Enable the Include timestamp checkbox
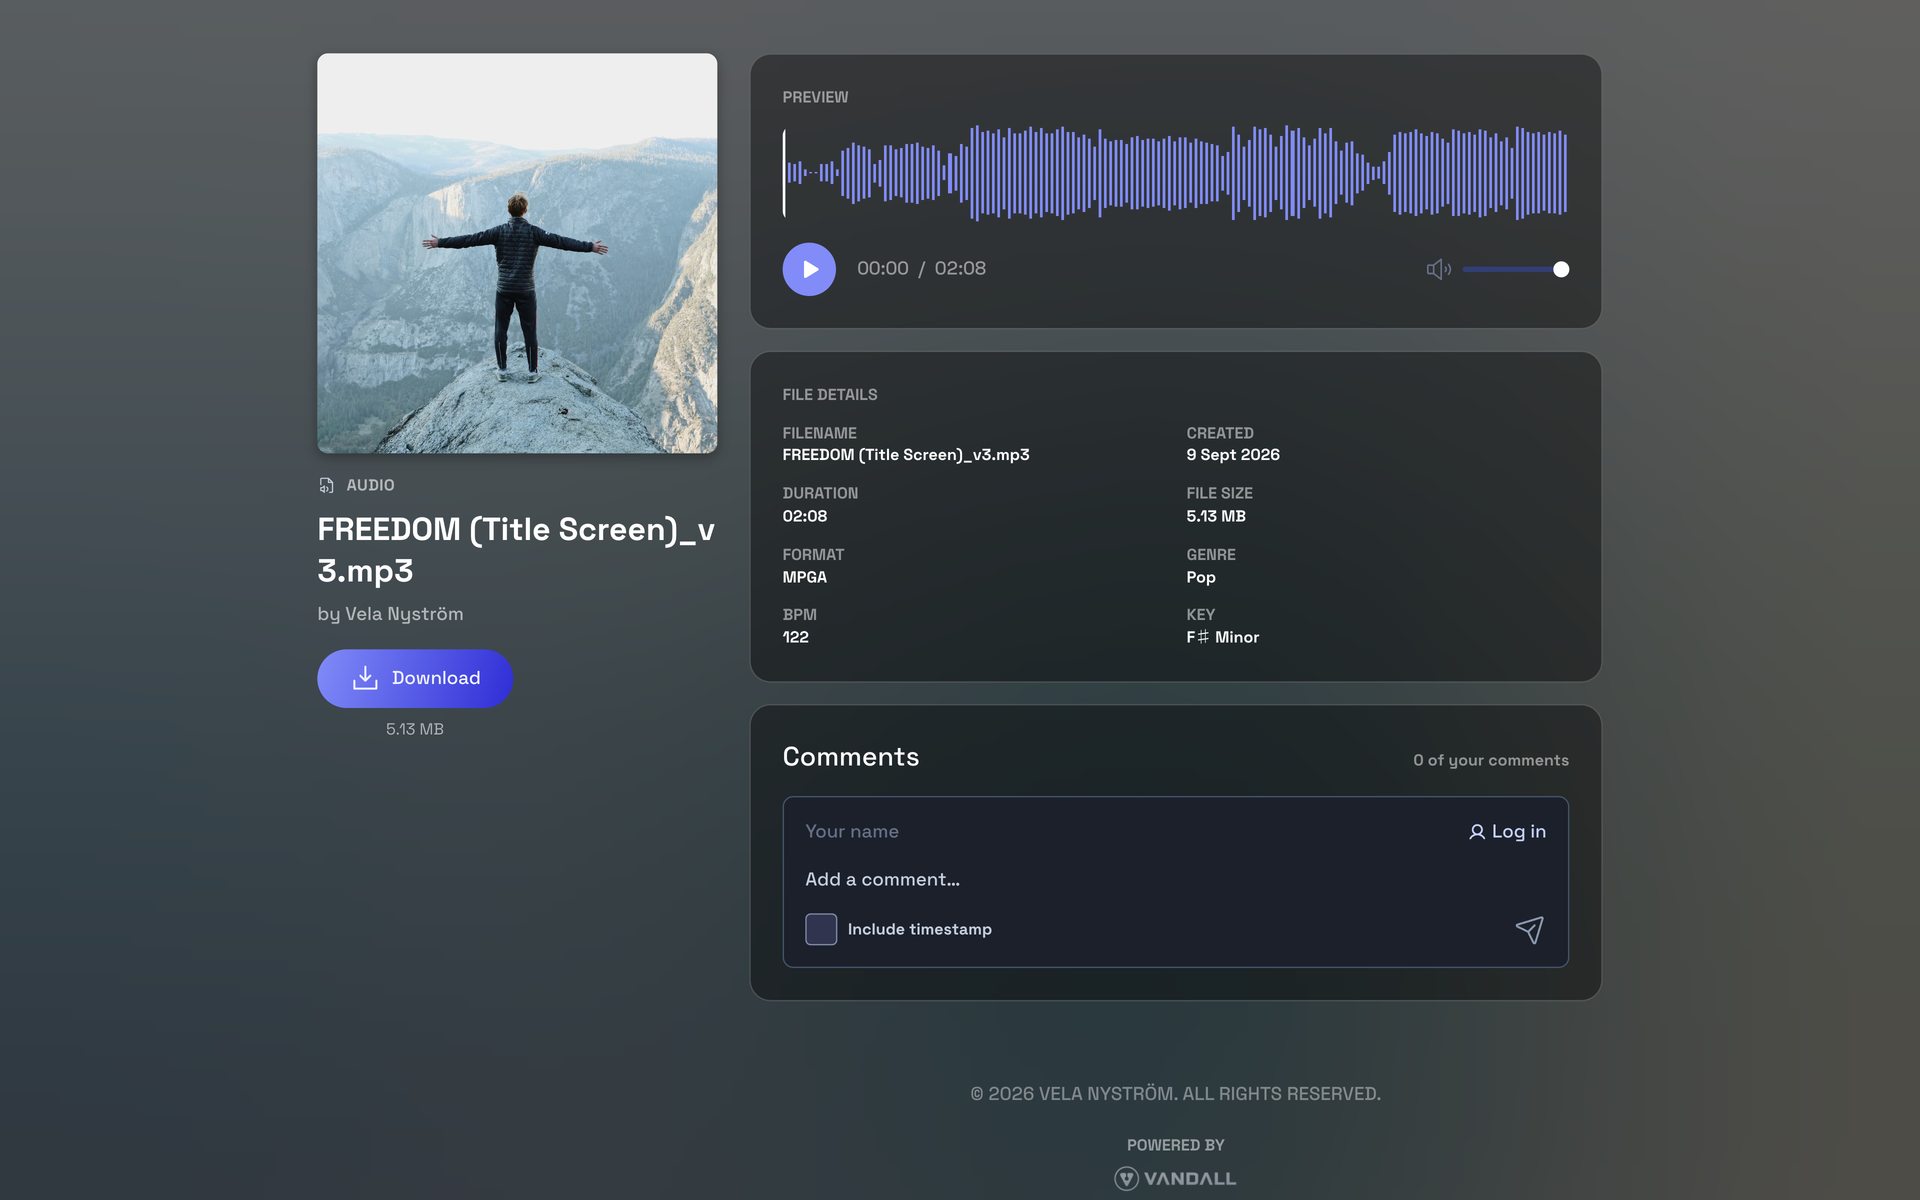This screenshot has width=1920, height=1200. [821, 929]
